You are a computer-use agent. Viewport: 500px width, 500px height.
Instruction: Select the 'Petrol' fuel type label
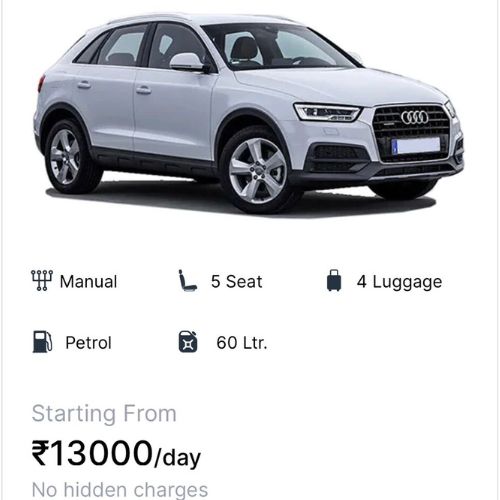88,343
